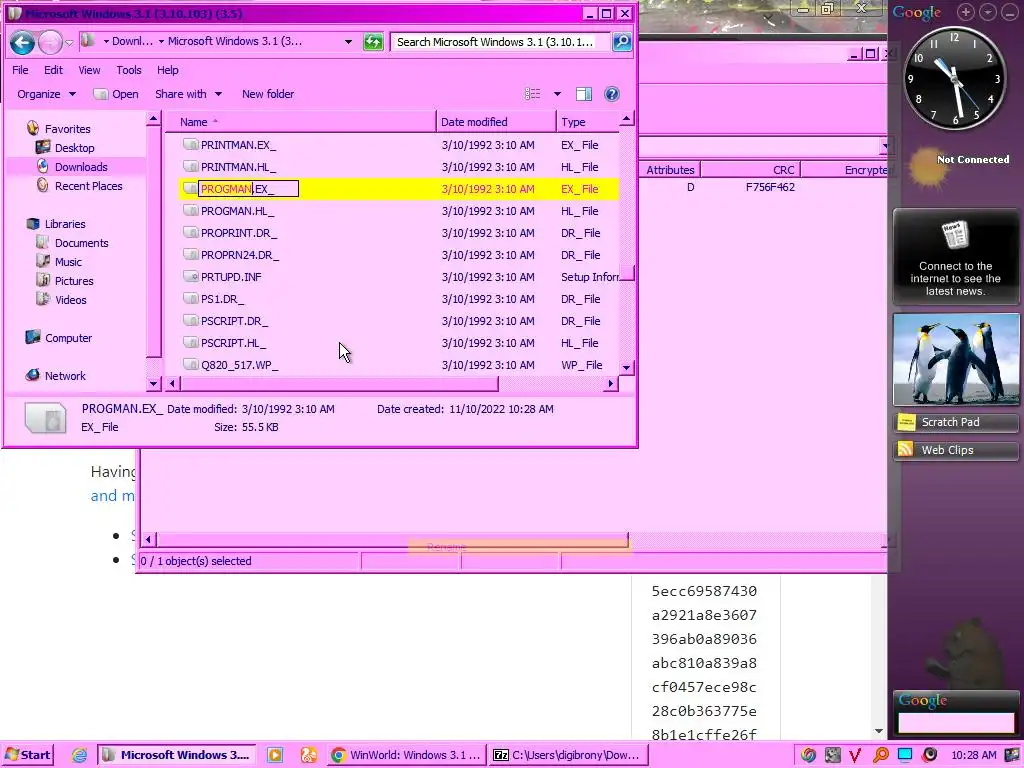This screenshot has height=768, width=1024.
Task: Open Recent Places in Favorites
Action: 88,185
